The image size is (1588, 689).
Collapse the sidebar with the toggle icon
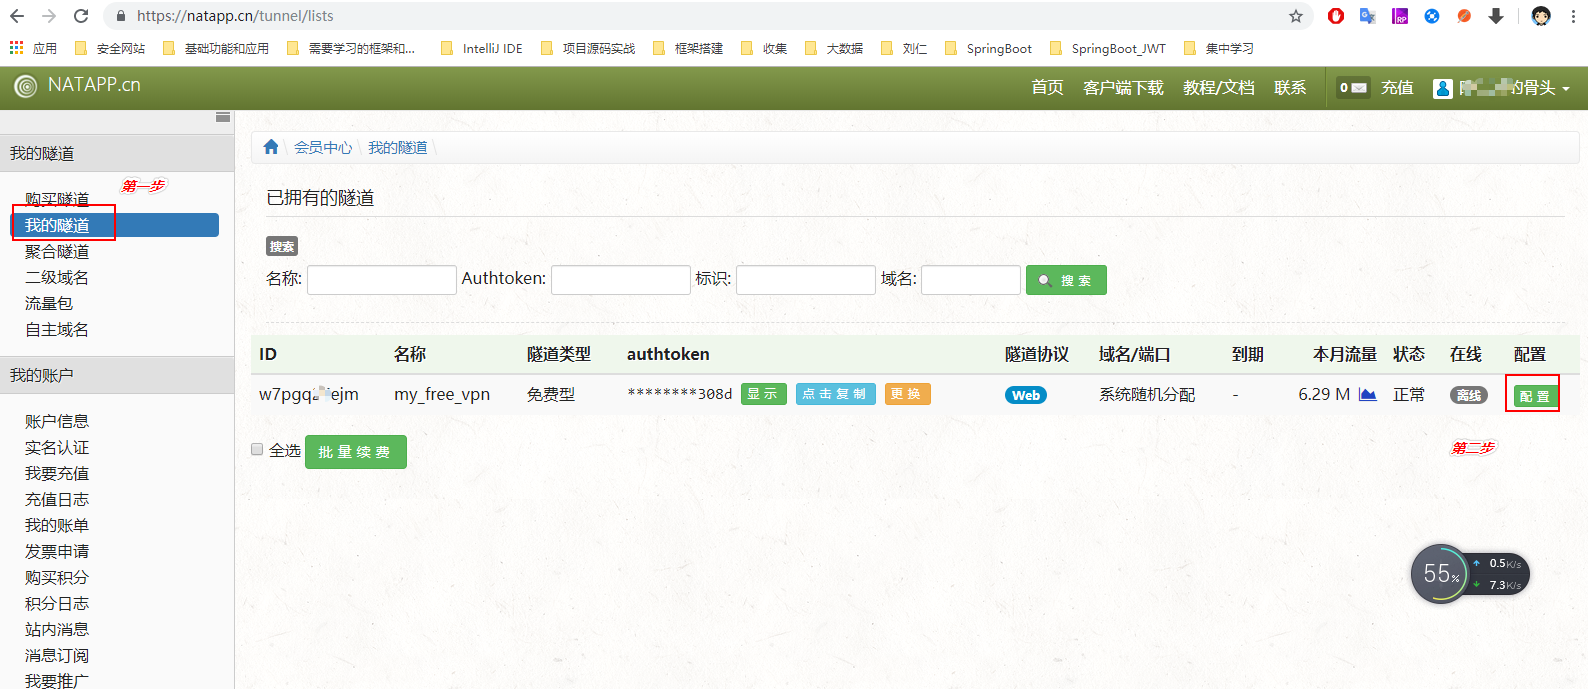click(223, 118)
